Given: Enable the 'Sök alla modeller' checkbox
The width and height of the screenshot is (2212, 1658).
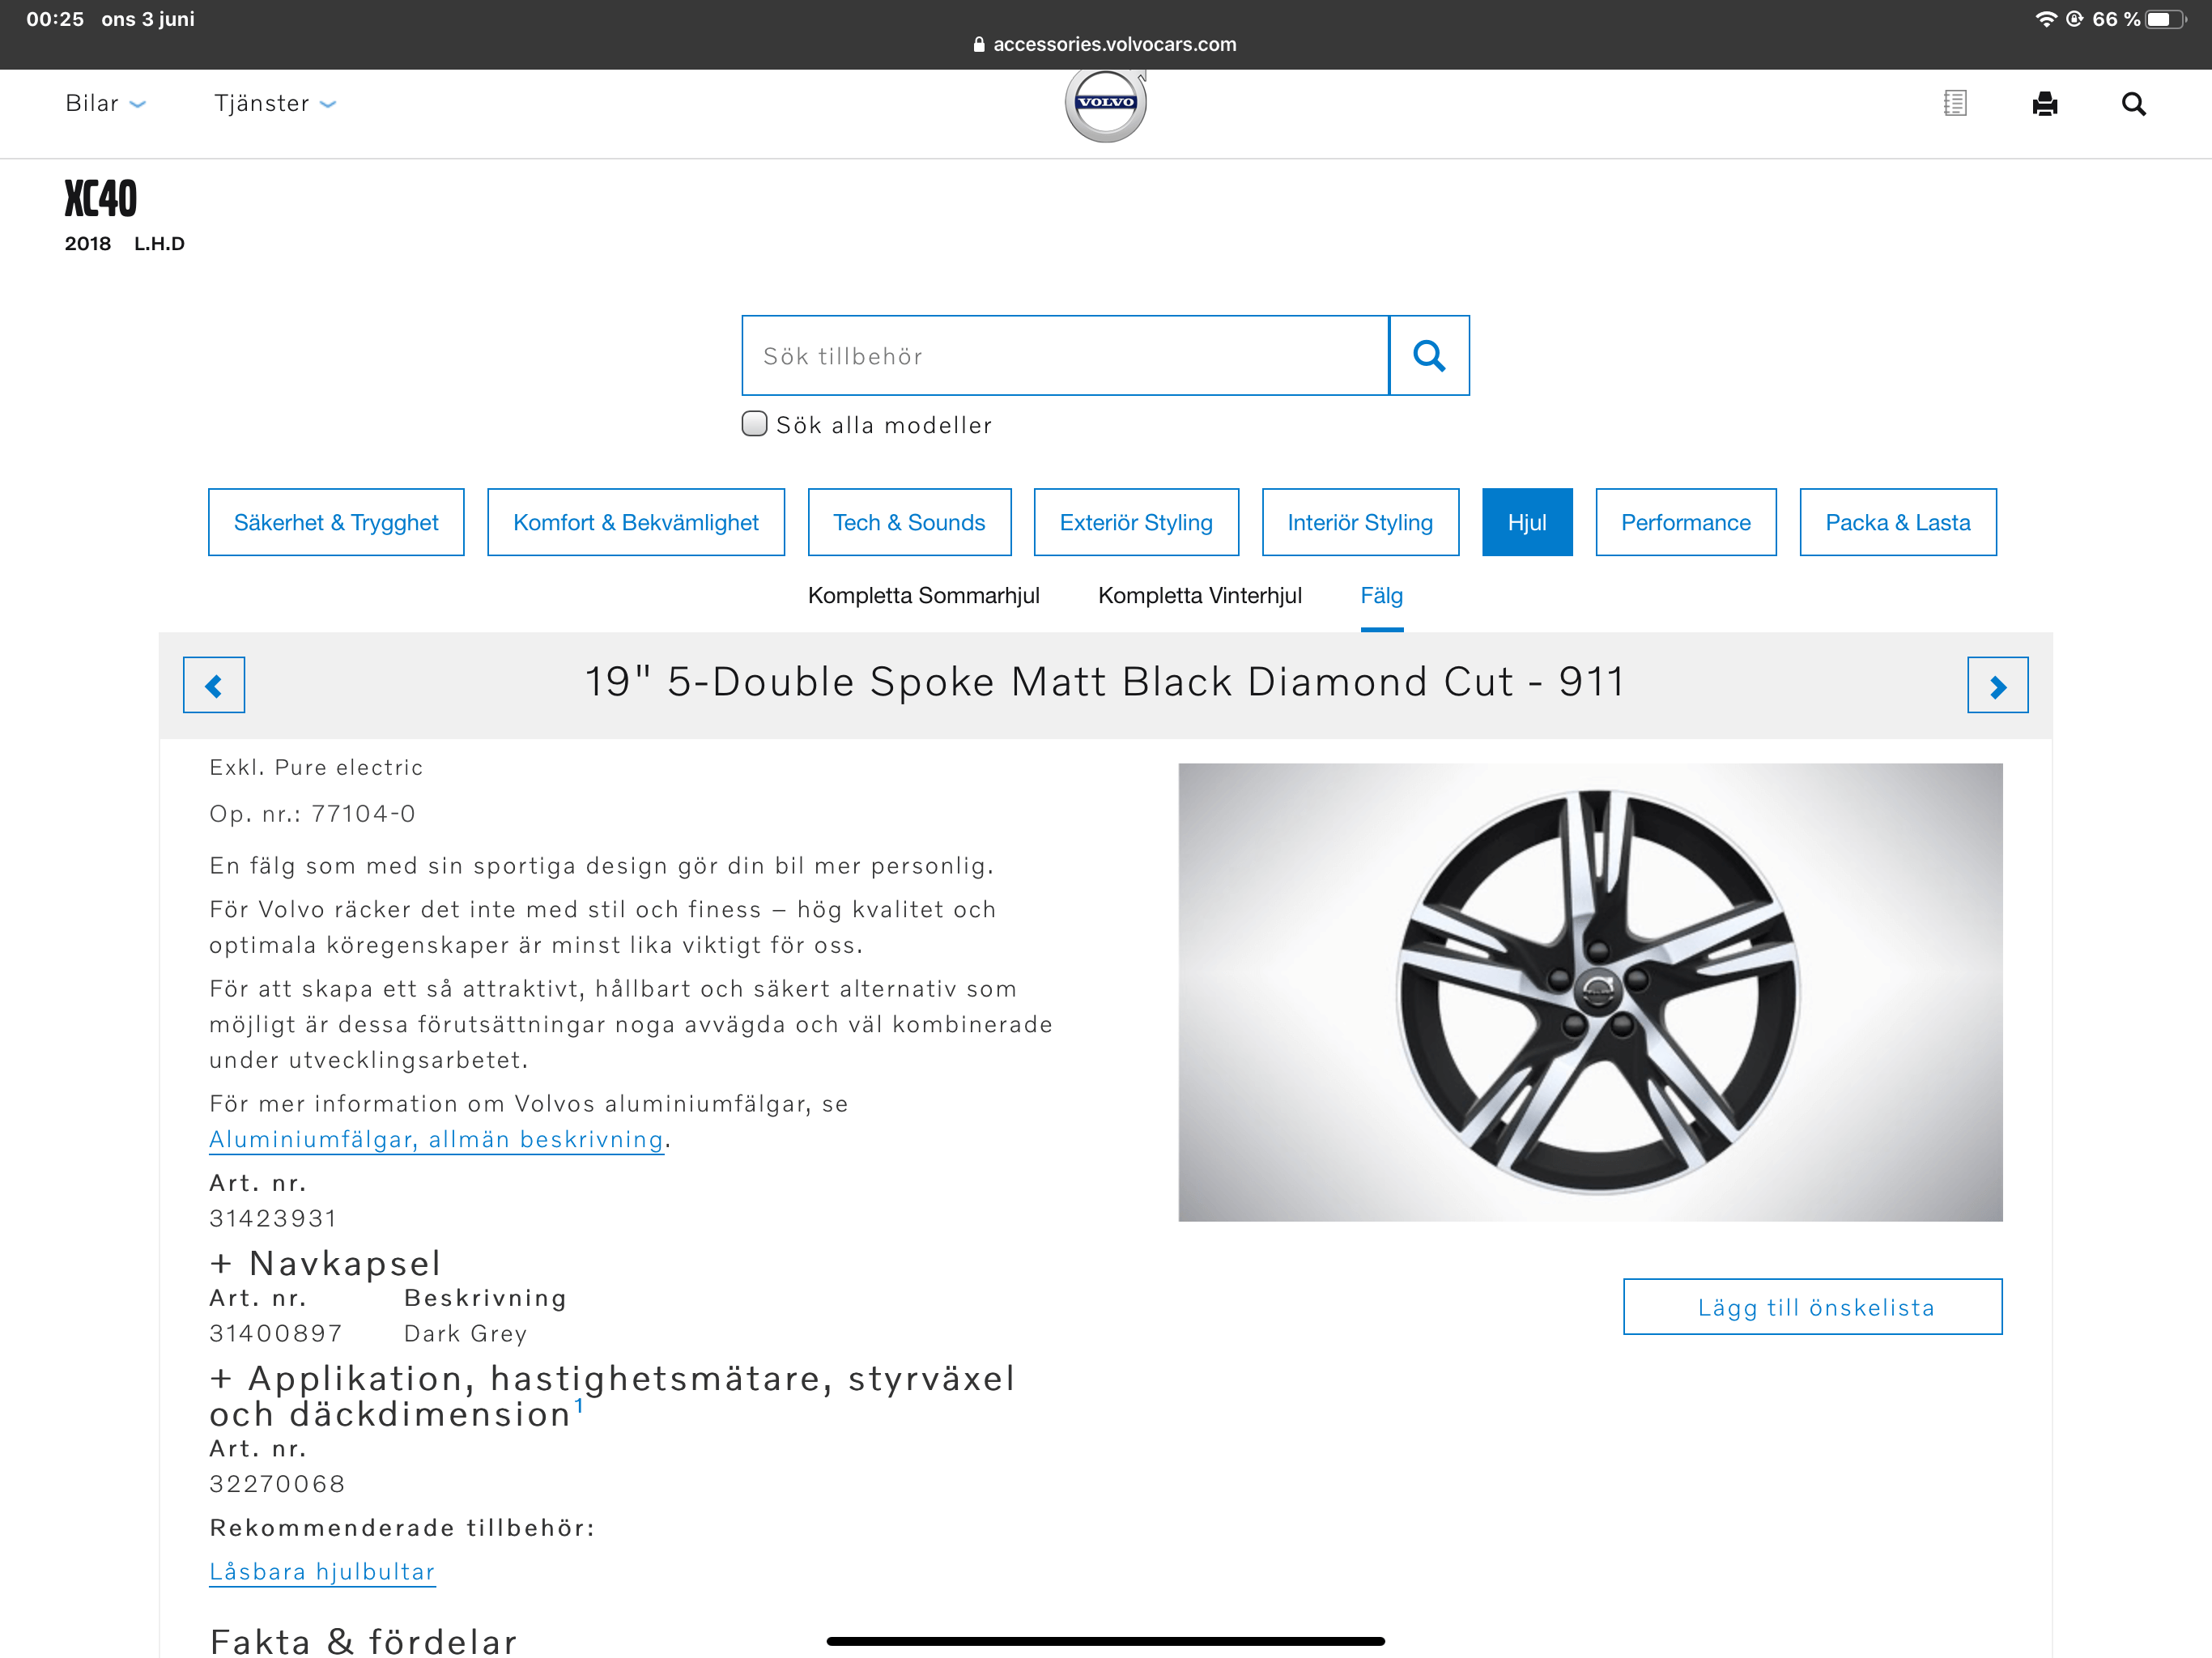Looking at the screenshot, I should pyautogui.click(x=755, y=424).
